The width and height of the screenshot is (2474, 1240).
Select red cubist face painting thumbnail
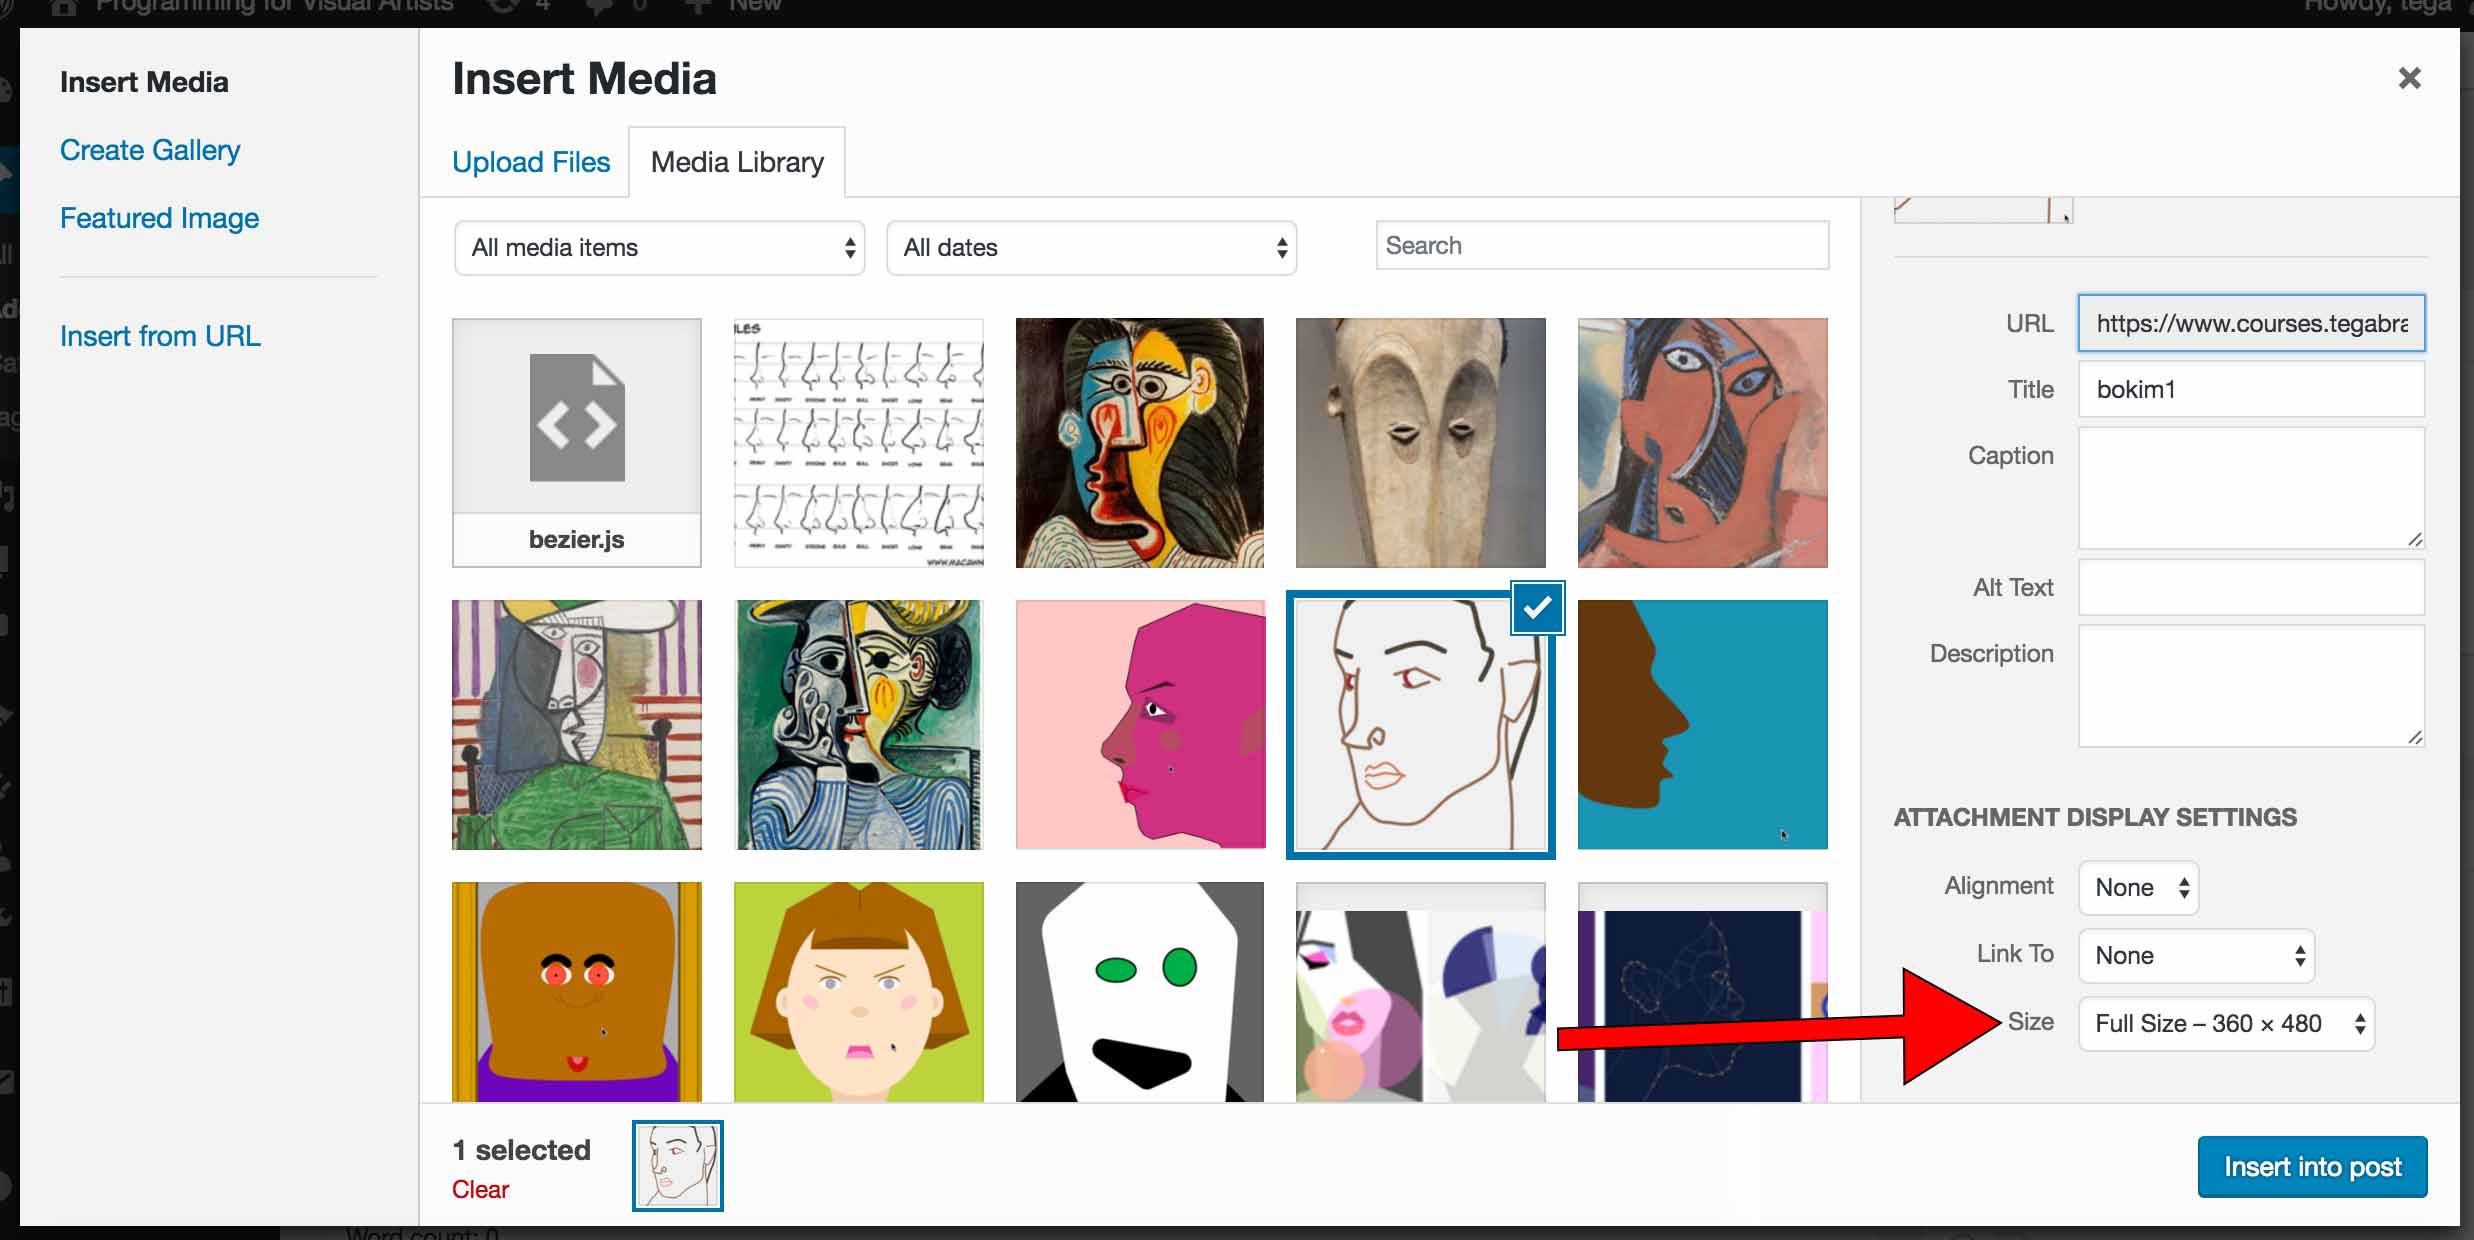pyautogui.click(x=1703, y=443)
